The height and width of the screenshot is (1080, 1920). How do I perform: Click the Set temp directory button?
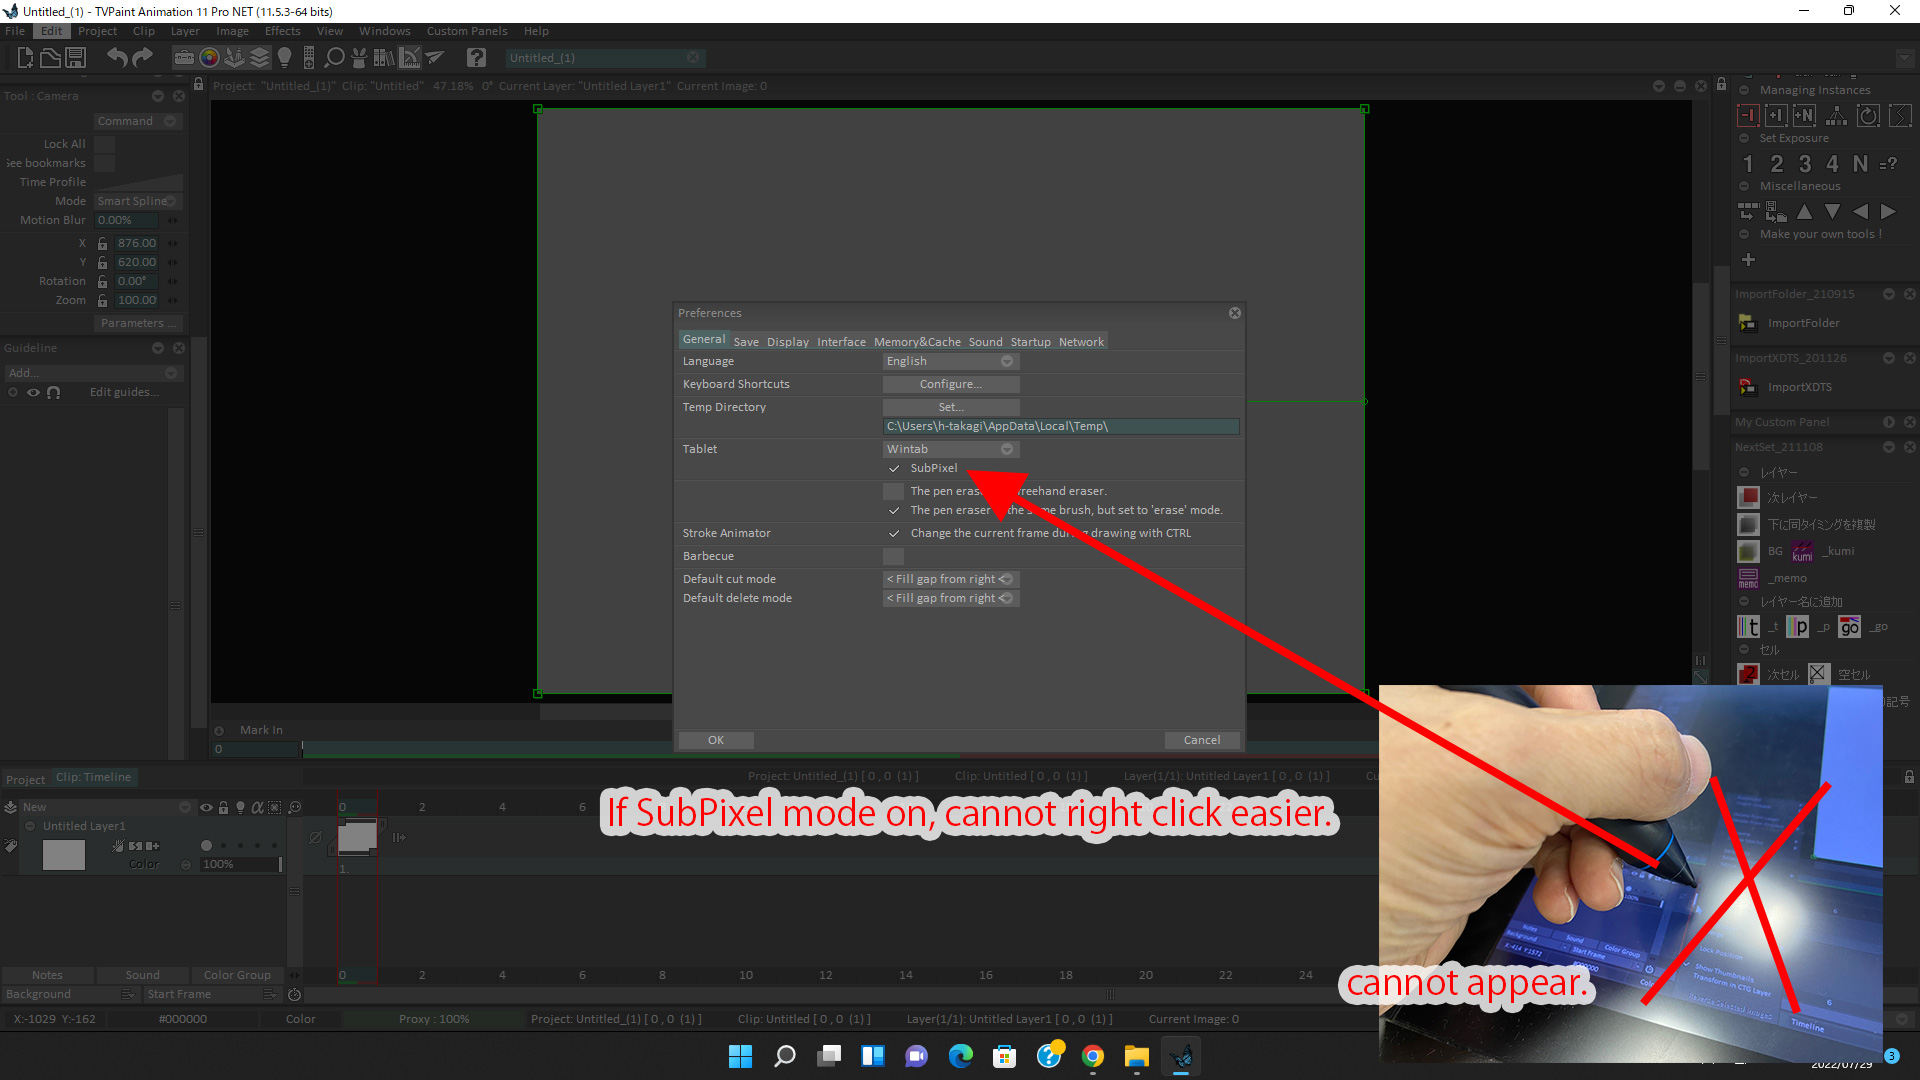pyautogui.click(x=951, y=408)
